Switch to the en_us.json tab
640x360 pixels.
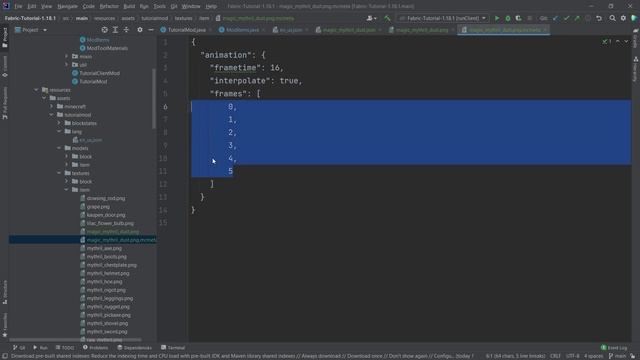pyautogui.click(x=291, y=30)
